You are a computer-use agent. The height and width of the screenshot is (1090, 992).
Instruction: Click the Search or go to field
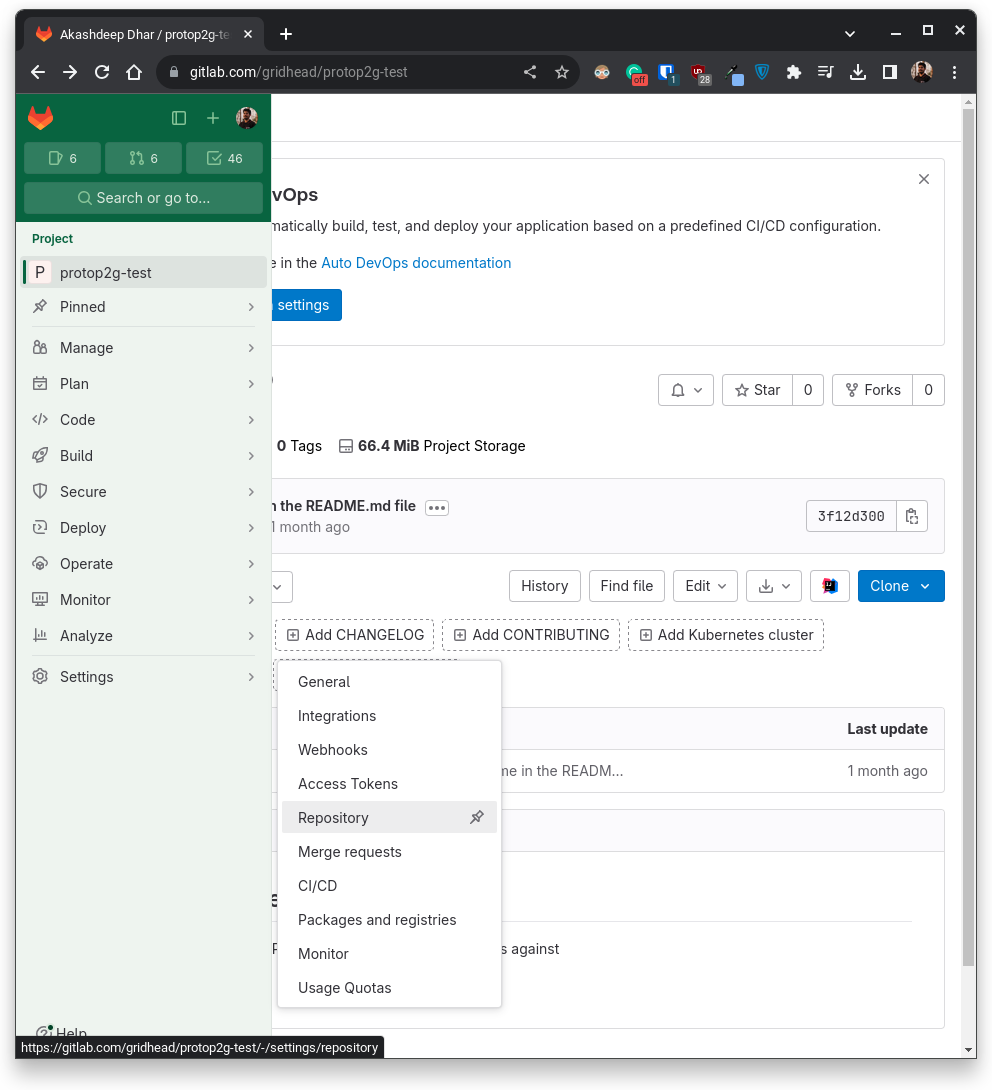(x=143, y=198)
